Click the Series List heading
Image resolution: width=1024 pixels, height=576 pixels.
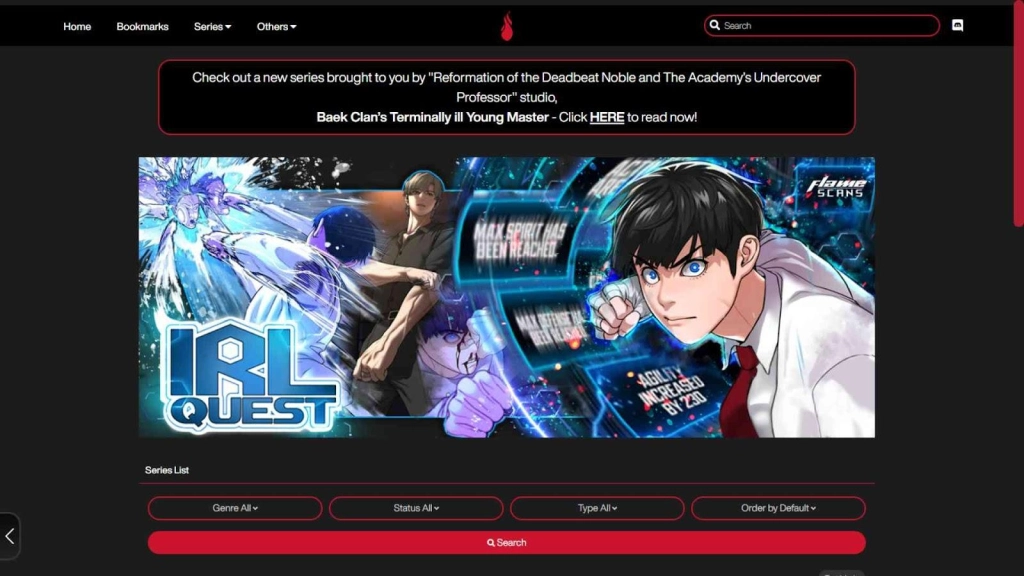click(167, 470)
